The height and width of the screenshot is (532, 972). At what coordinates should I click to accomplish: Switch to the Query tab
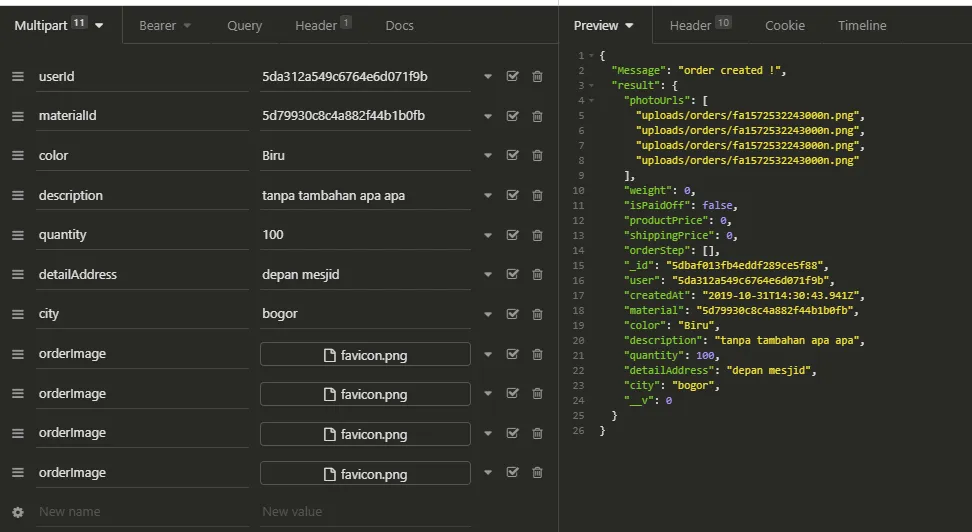(x=244, y=26)
